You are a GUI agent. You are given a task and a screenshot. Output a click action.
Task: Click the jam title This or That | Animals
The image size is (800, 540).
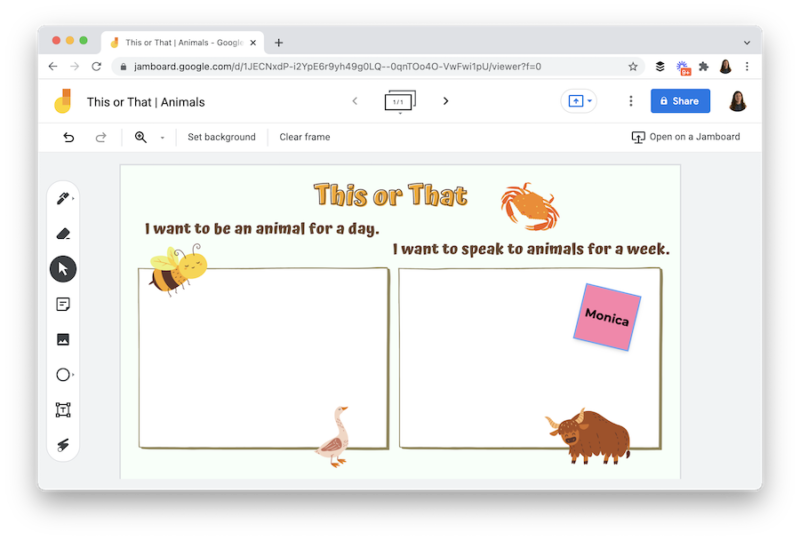tap(145, 102)
